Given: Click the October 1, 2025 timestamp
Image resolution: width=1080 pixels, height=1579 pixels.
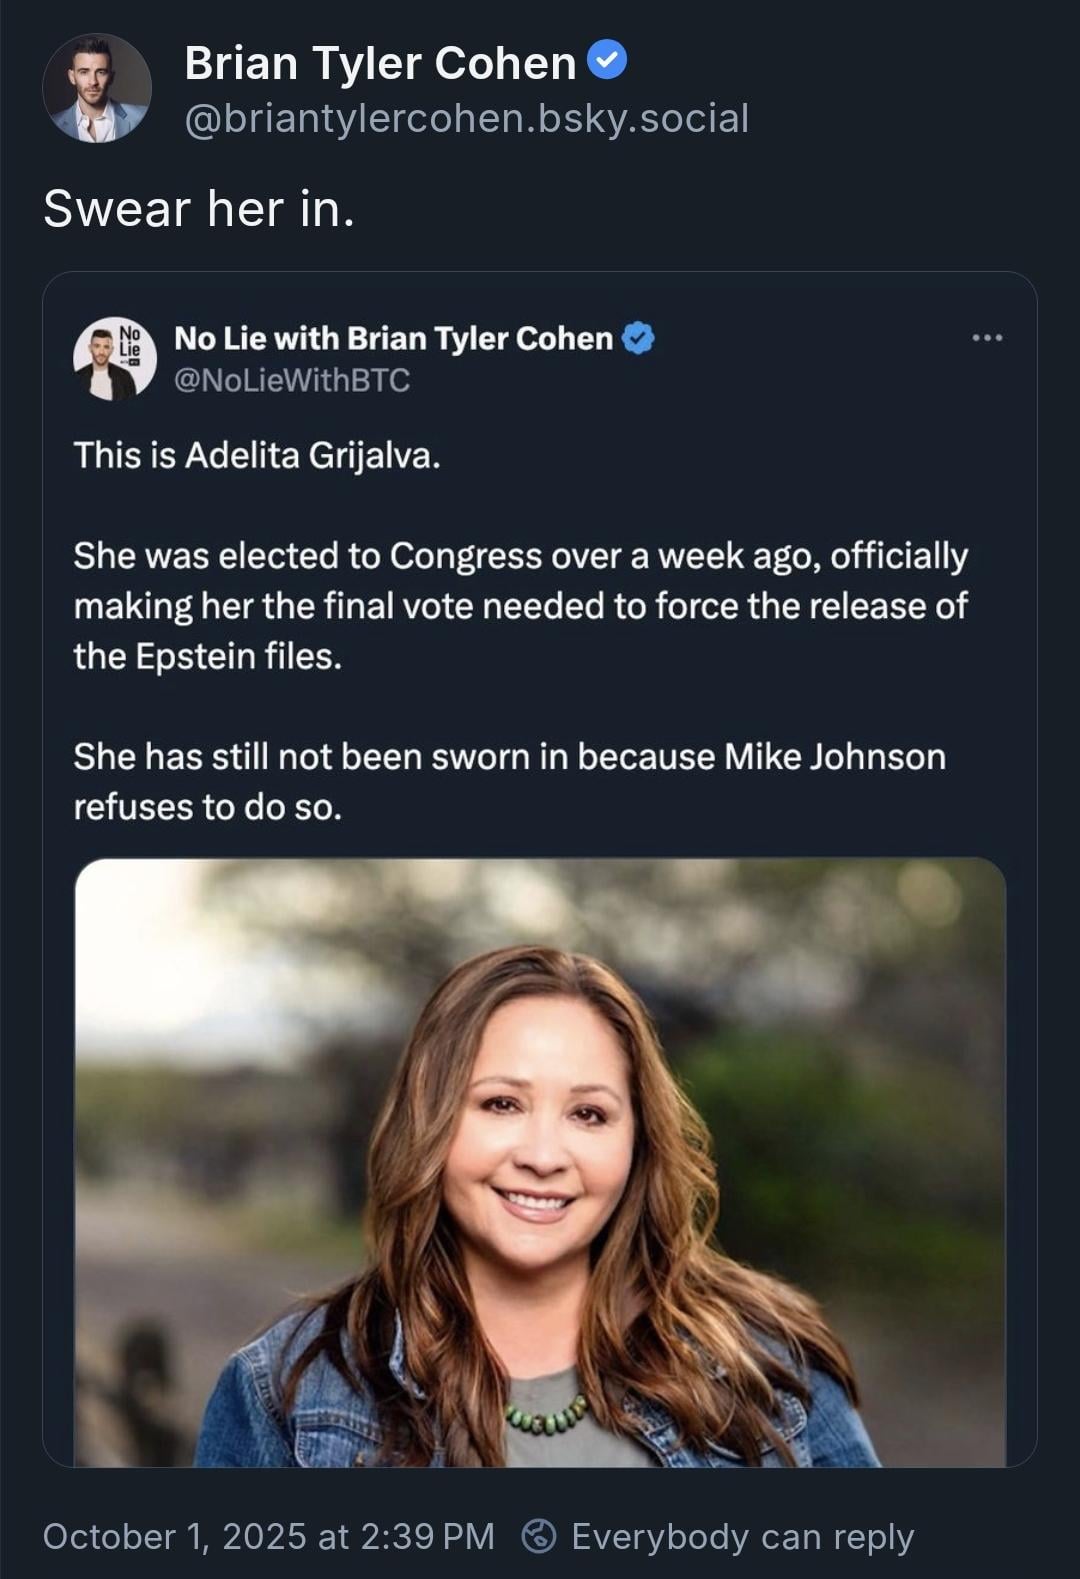Looking at the screenshot, I should point(268,1536).
